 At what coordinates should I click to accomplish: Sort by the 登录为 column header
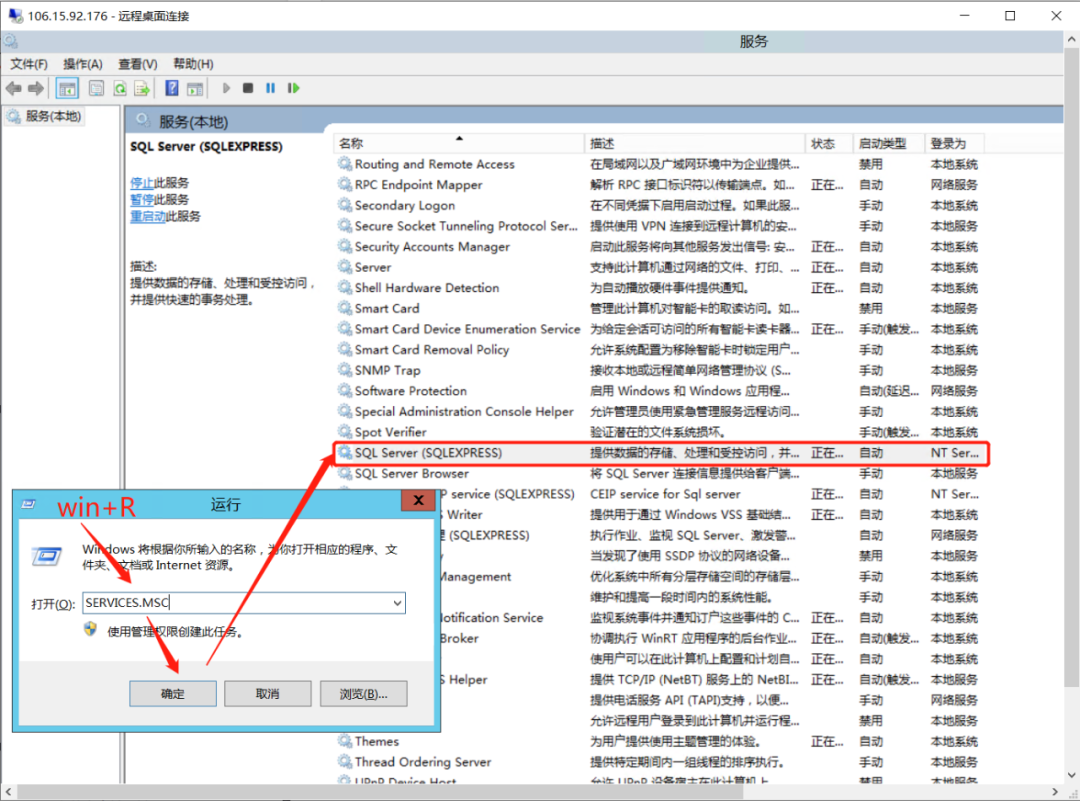(x=955, y=143)
